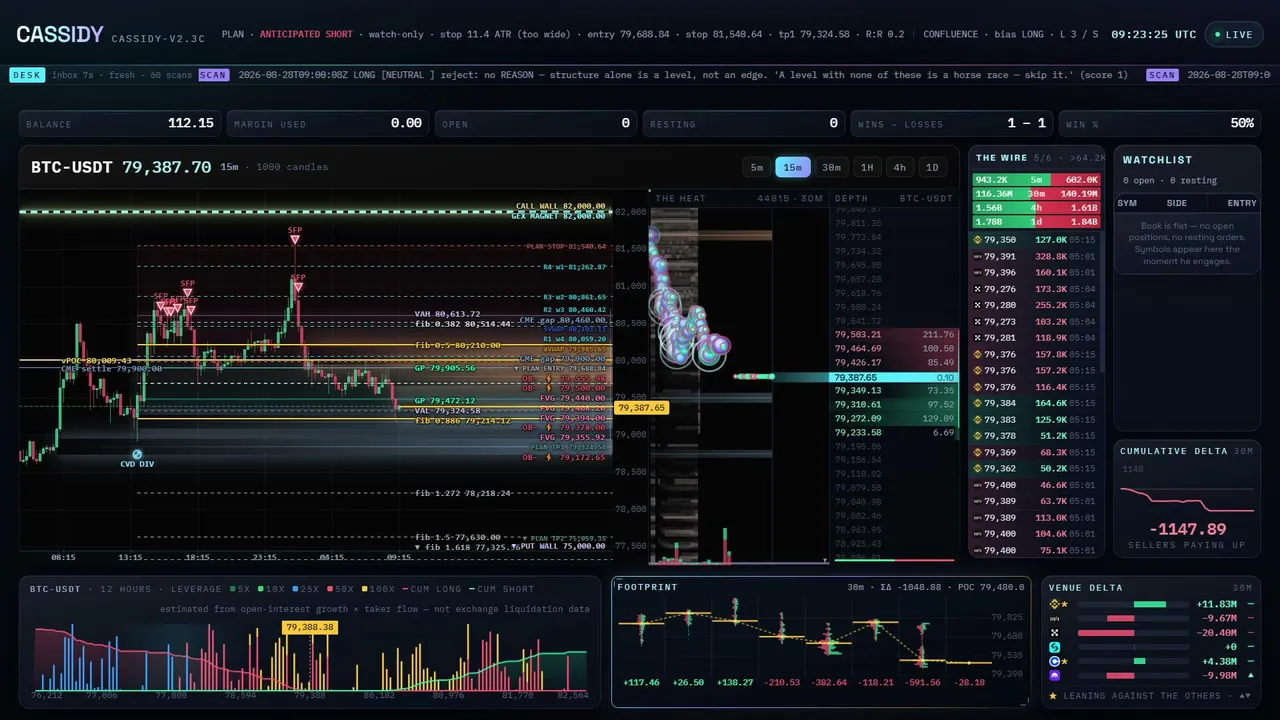Click the CALL WALL 82,000.00 label
Screen dimensions: 1280x720
[x=560, y=206]
